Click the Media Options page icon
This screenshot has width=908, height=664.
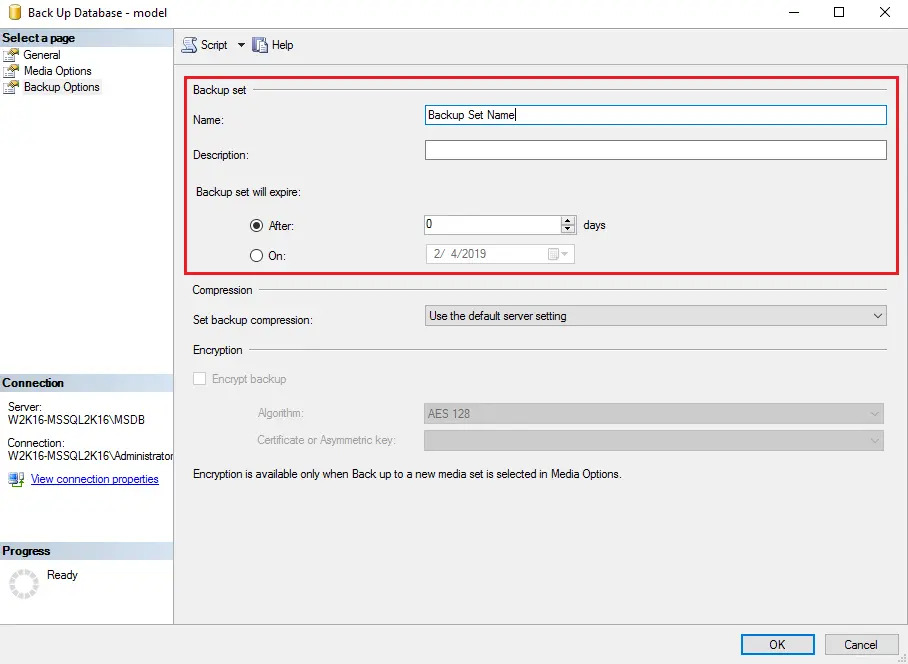pyautogui.click(x=12, y=71)
